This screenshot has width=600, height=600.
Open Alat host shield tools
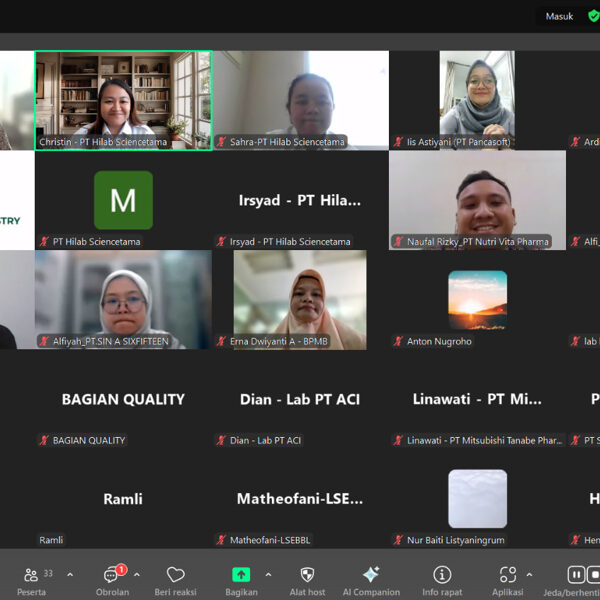tap(307, 575)
